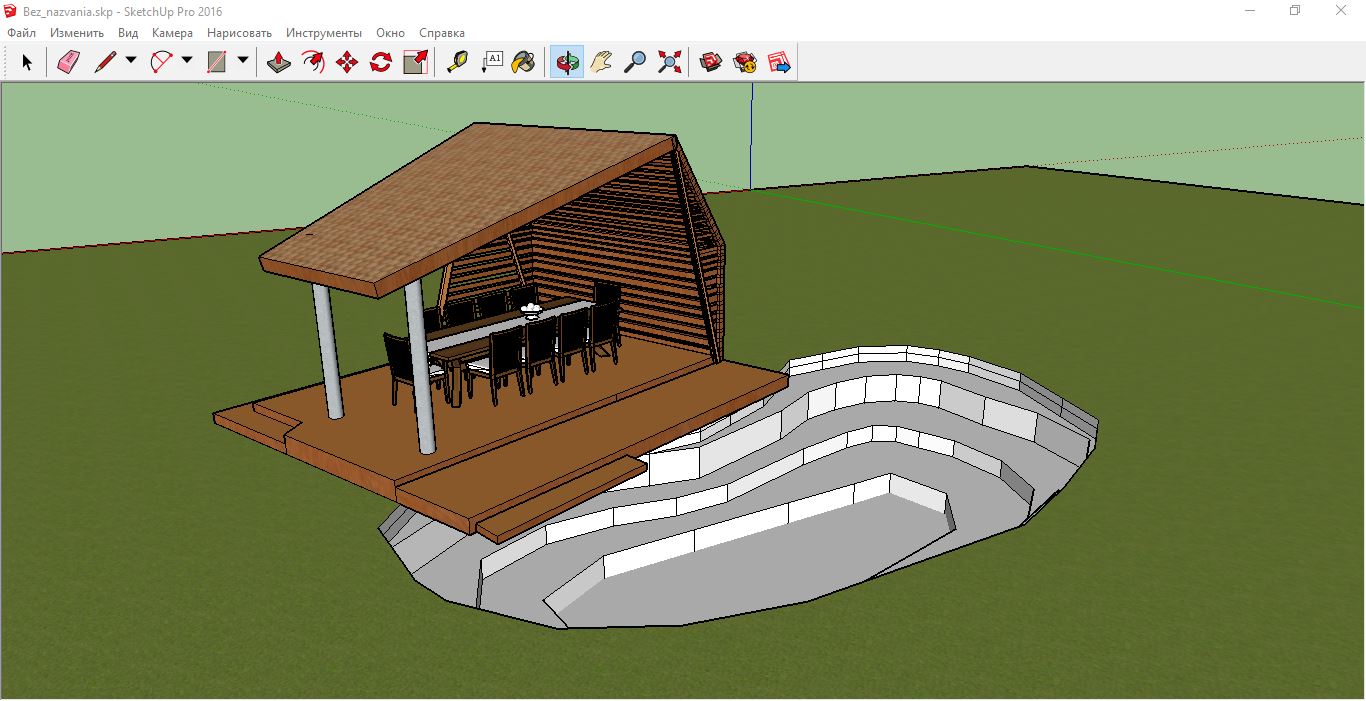The width and height of the screenshot is (1366, 701).
Task: Select the Tape Measure tool
Action: tap(457, 63)
